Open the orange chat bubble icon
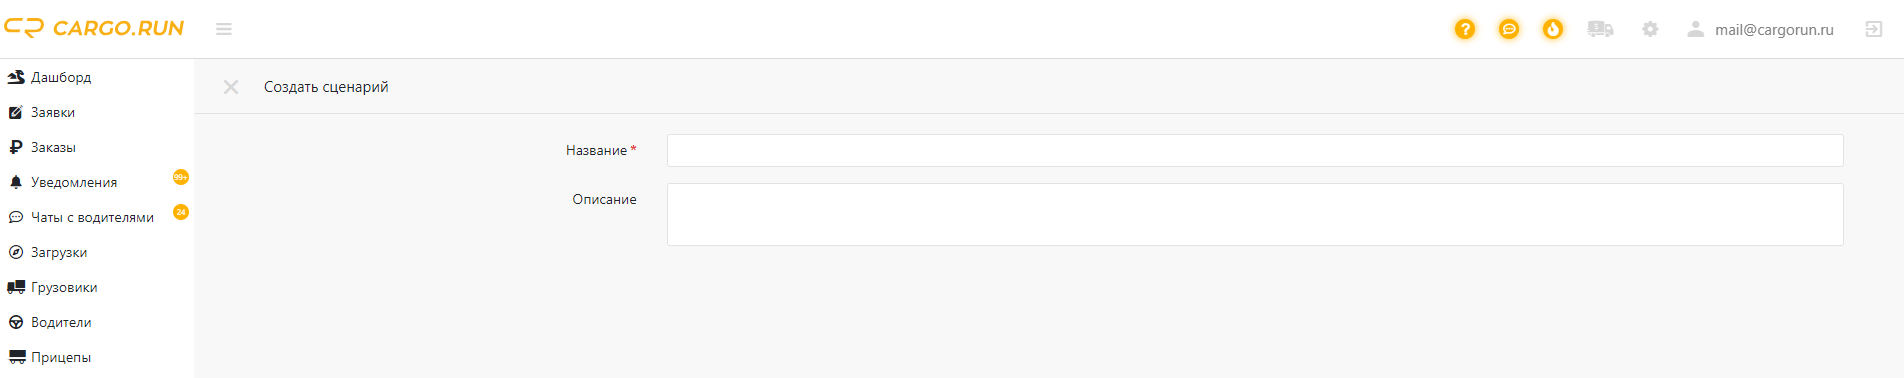The image size is (1904, 378). coord(1509,29)
